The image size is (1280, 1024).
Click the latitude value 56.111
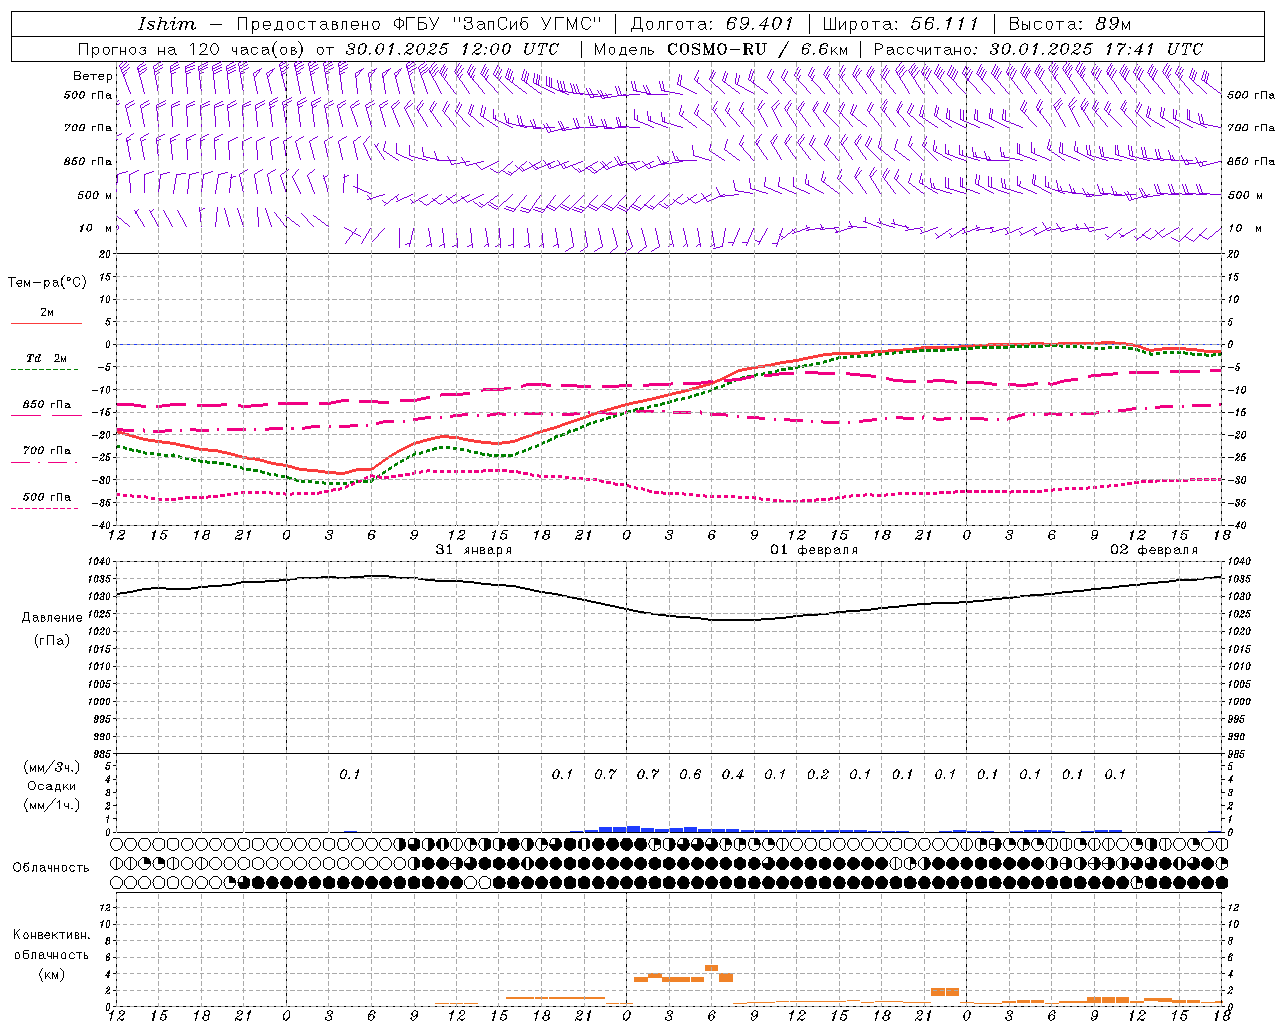(945, 24)
